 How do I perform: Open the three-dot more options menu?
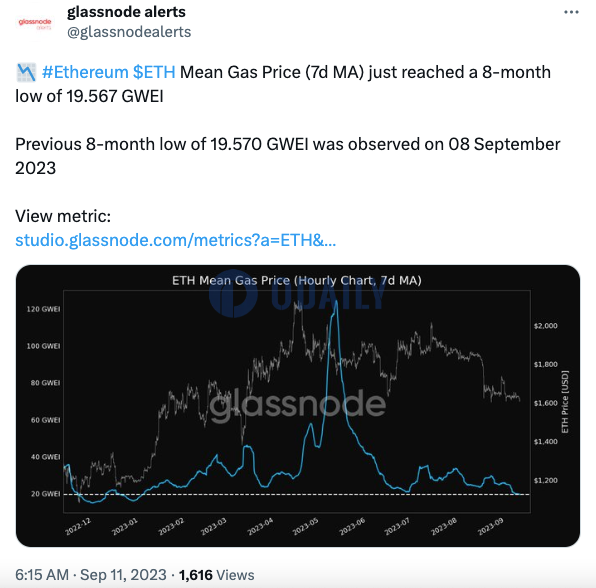(x=571, y=13)
